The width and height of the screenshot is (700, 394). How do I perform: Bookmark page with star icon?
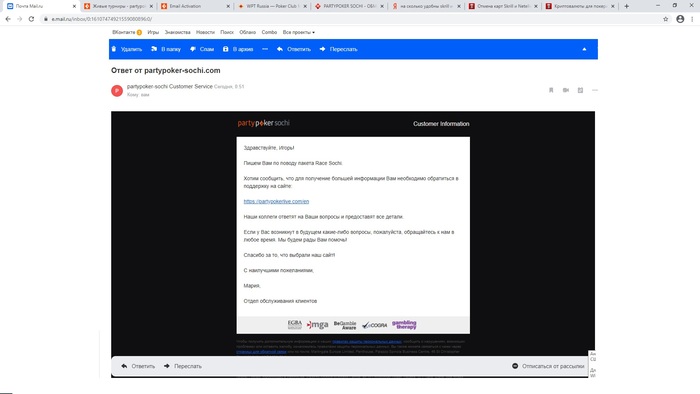[666, 19]
